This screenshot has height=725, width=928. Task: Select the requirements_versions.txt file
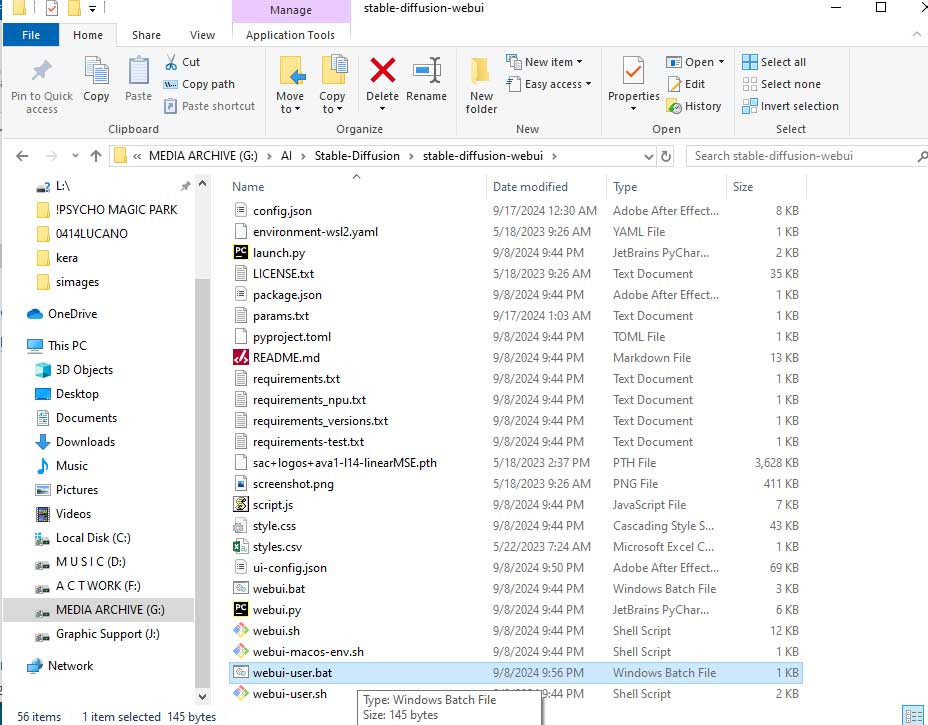(x=515, y=421)
